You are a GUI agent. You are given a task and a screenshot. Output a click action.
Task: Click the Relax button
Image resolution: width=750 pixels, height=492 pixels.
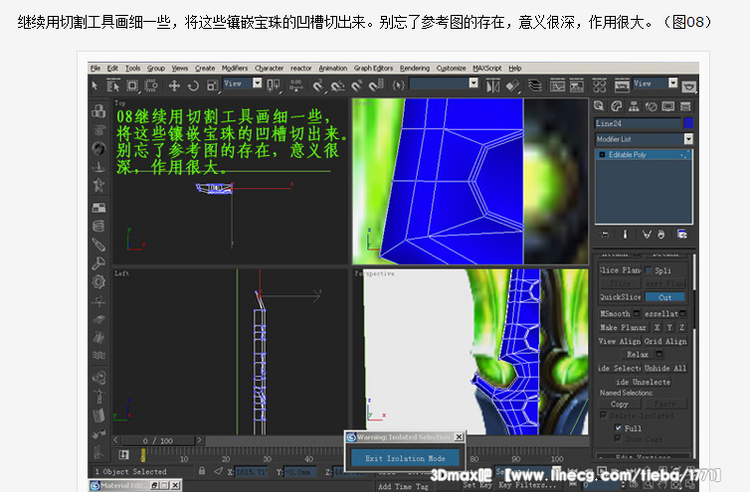pos(637,354)
